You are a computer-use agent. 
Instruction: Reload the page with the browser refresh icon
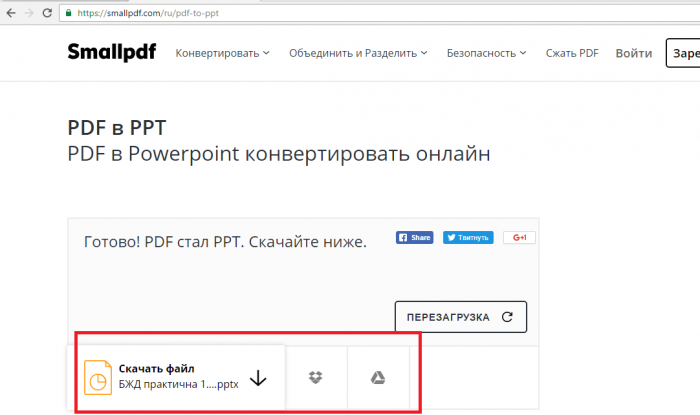click(46, 14)
